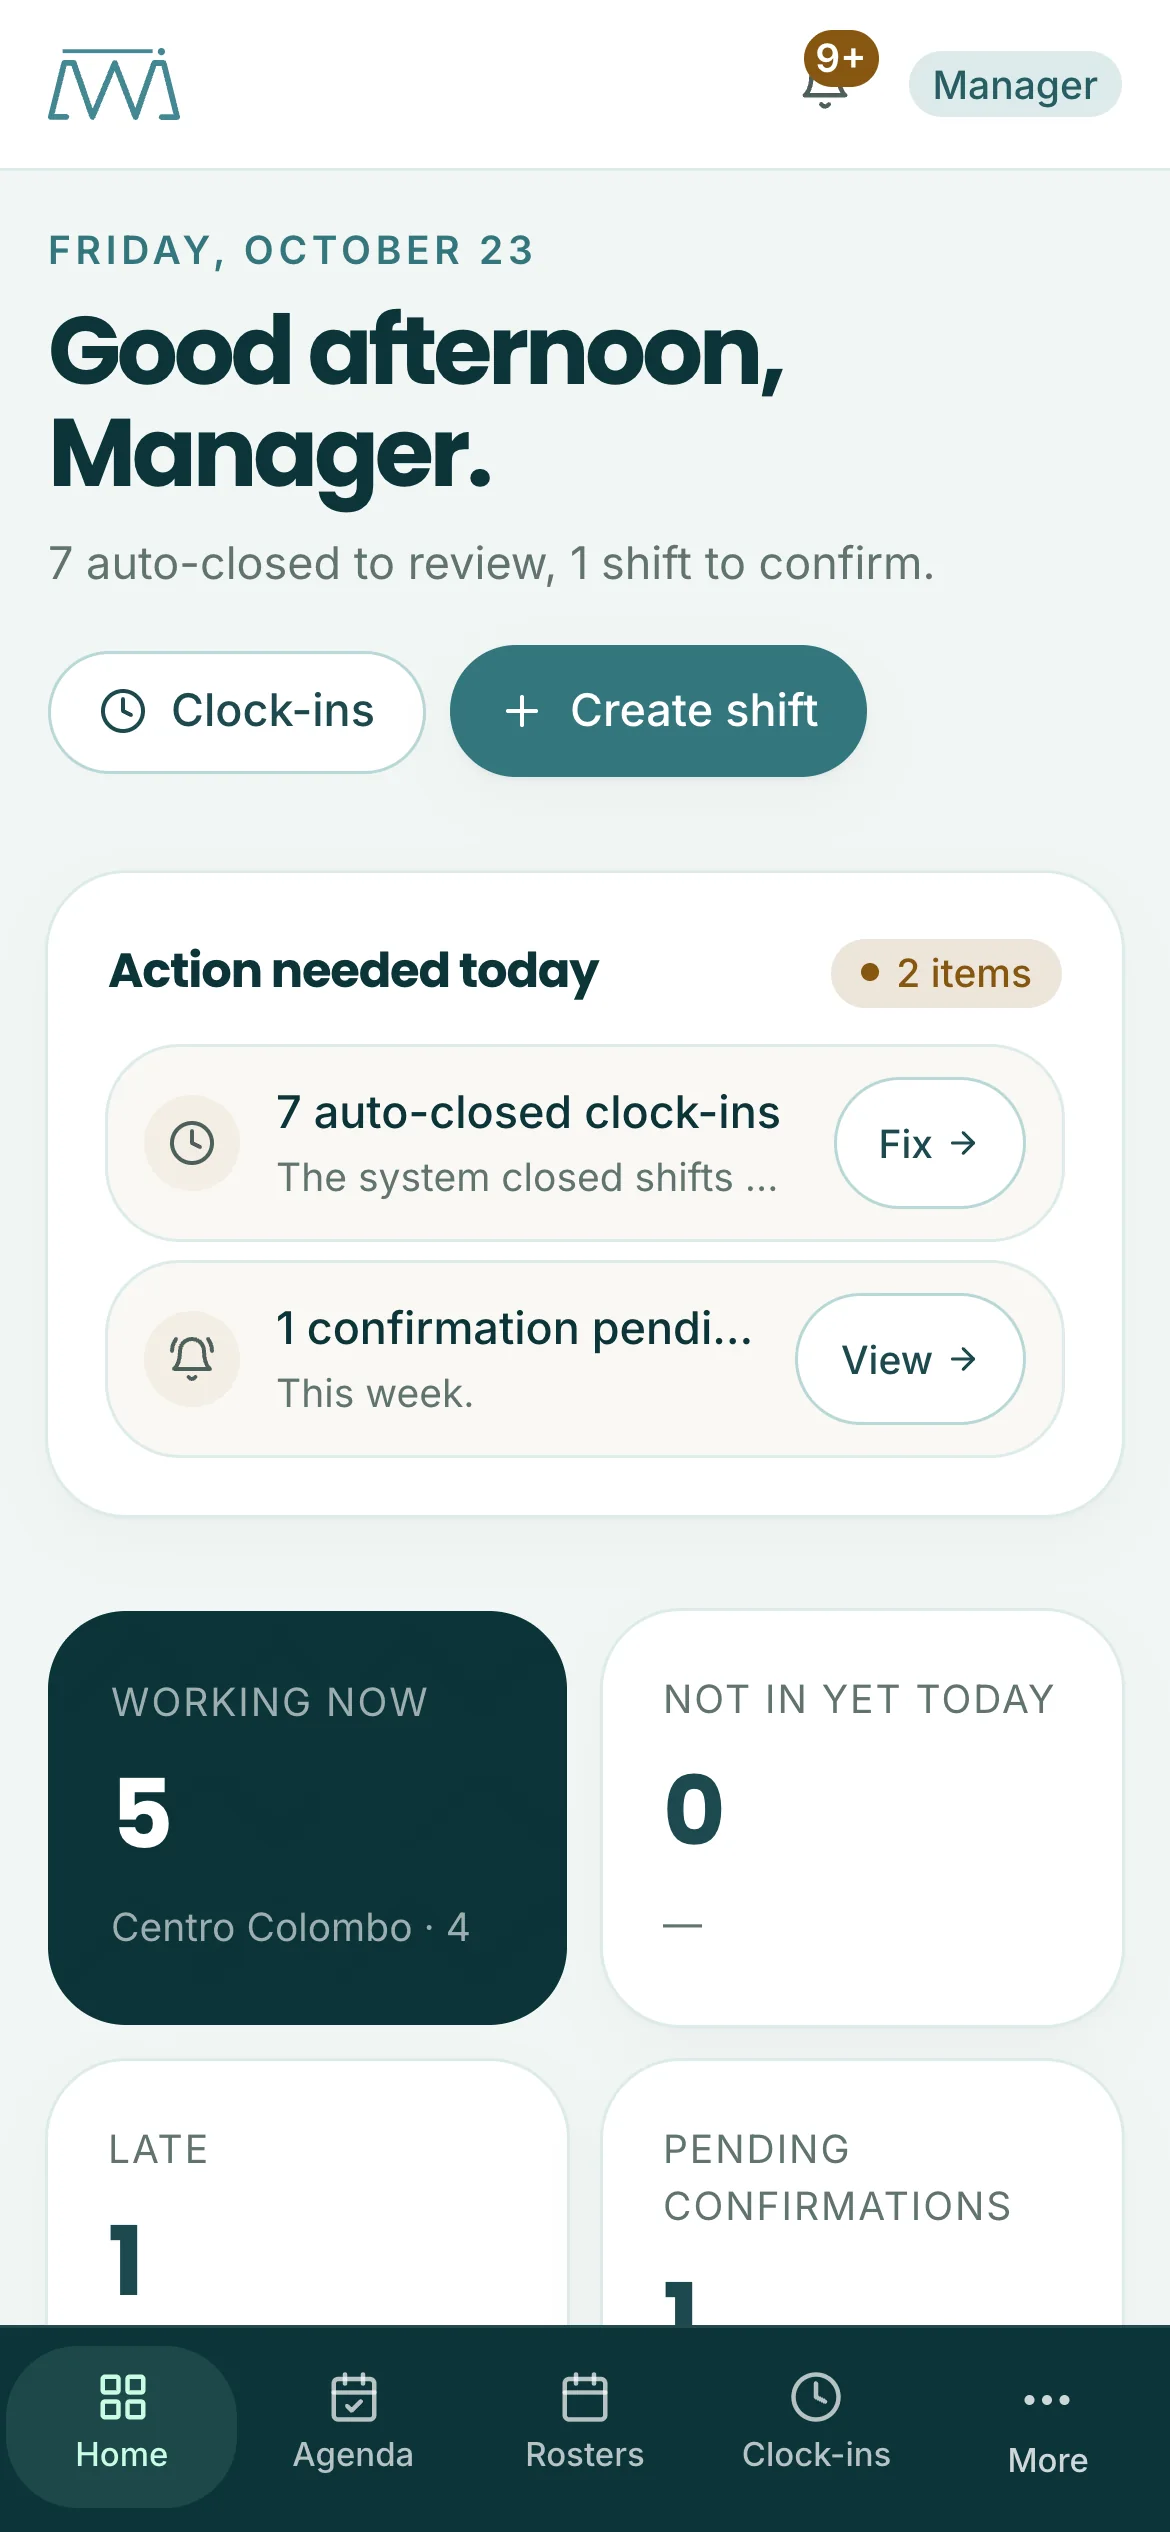Open the Working Now card
Screen dimensions: 1170x2532
(x=307, y=1818)
